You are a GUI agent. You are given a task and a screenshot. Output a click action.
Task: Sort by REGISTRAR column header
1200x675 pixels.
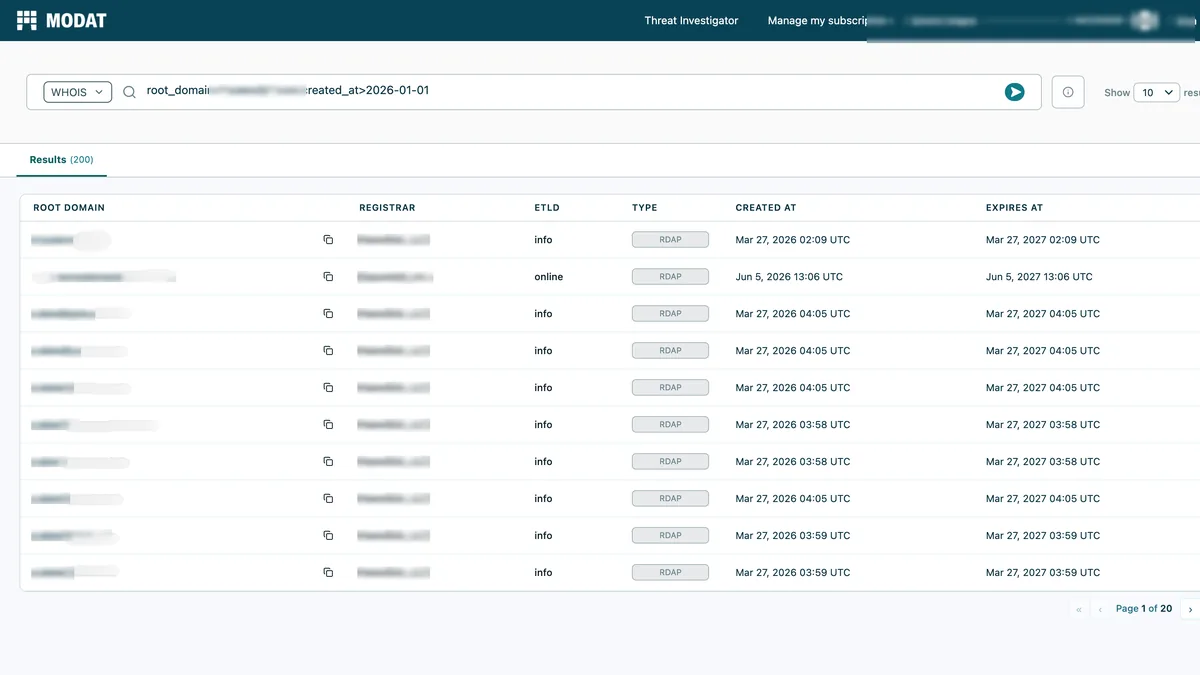pos(387,208)
